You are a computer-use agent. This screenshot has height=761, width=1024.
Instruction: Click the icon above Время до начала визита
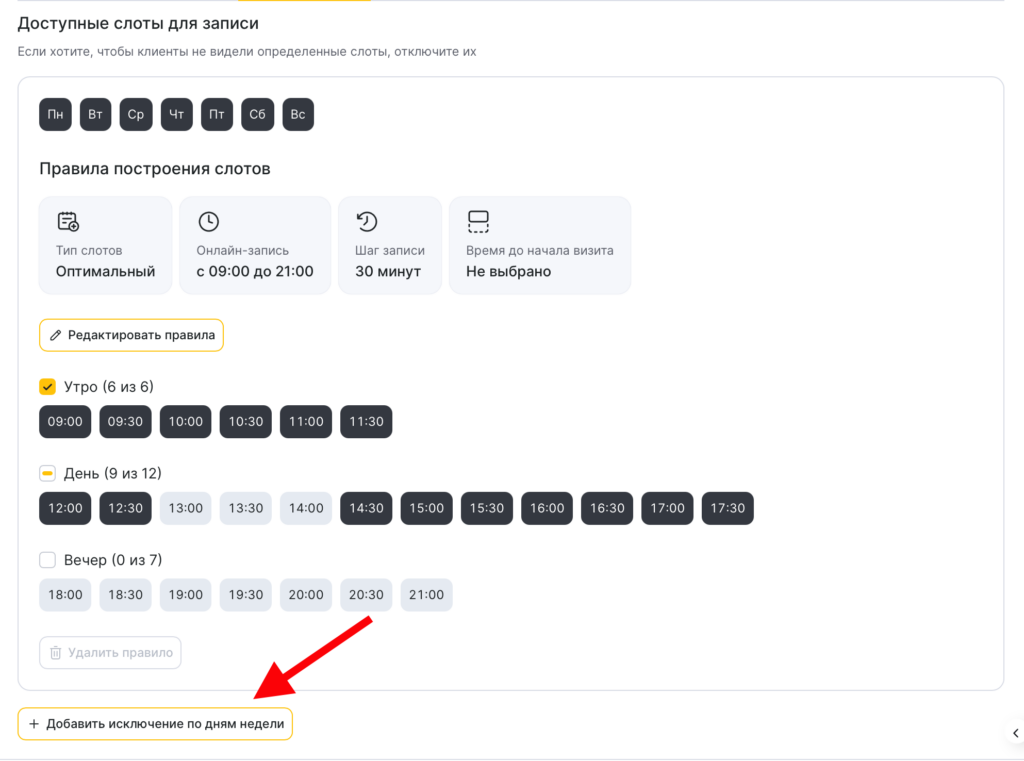click(x=478, y=222)
